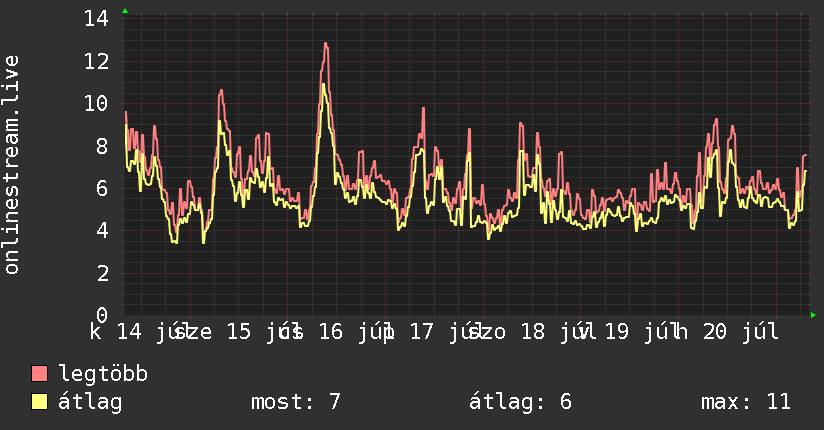Select the átlag legend label beside yellow swatch
Image resolution: width=824 pixels, height=430 pixels.
click(x=90, y=402)
